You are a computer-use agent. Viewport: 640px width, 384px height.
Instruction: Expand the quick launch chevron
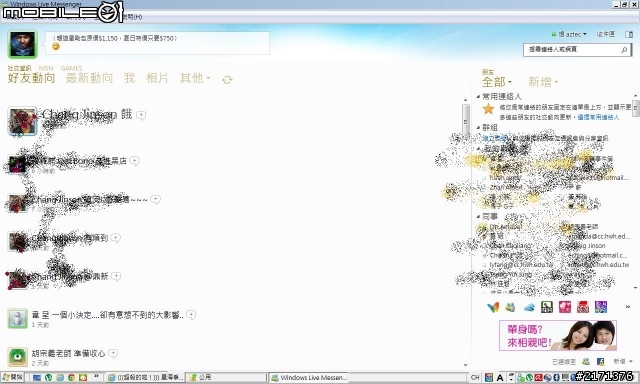[x=96, y=376]
